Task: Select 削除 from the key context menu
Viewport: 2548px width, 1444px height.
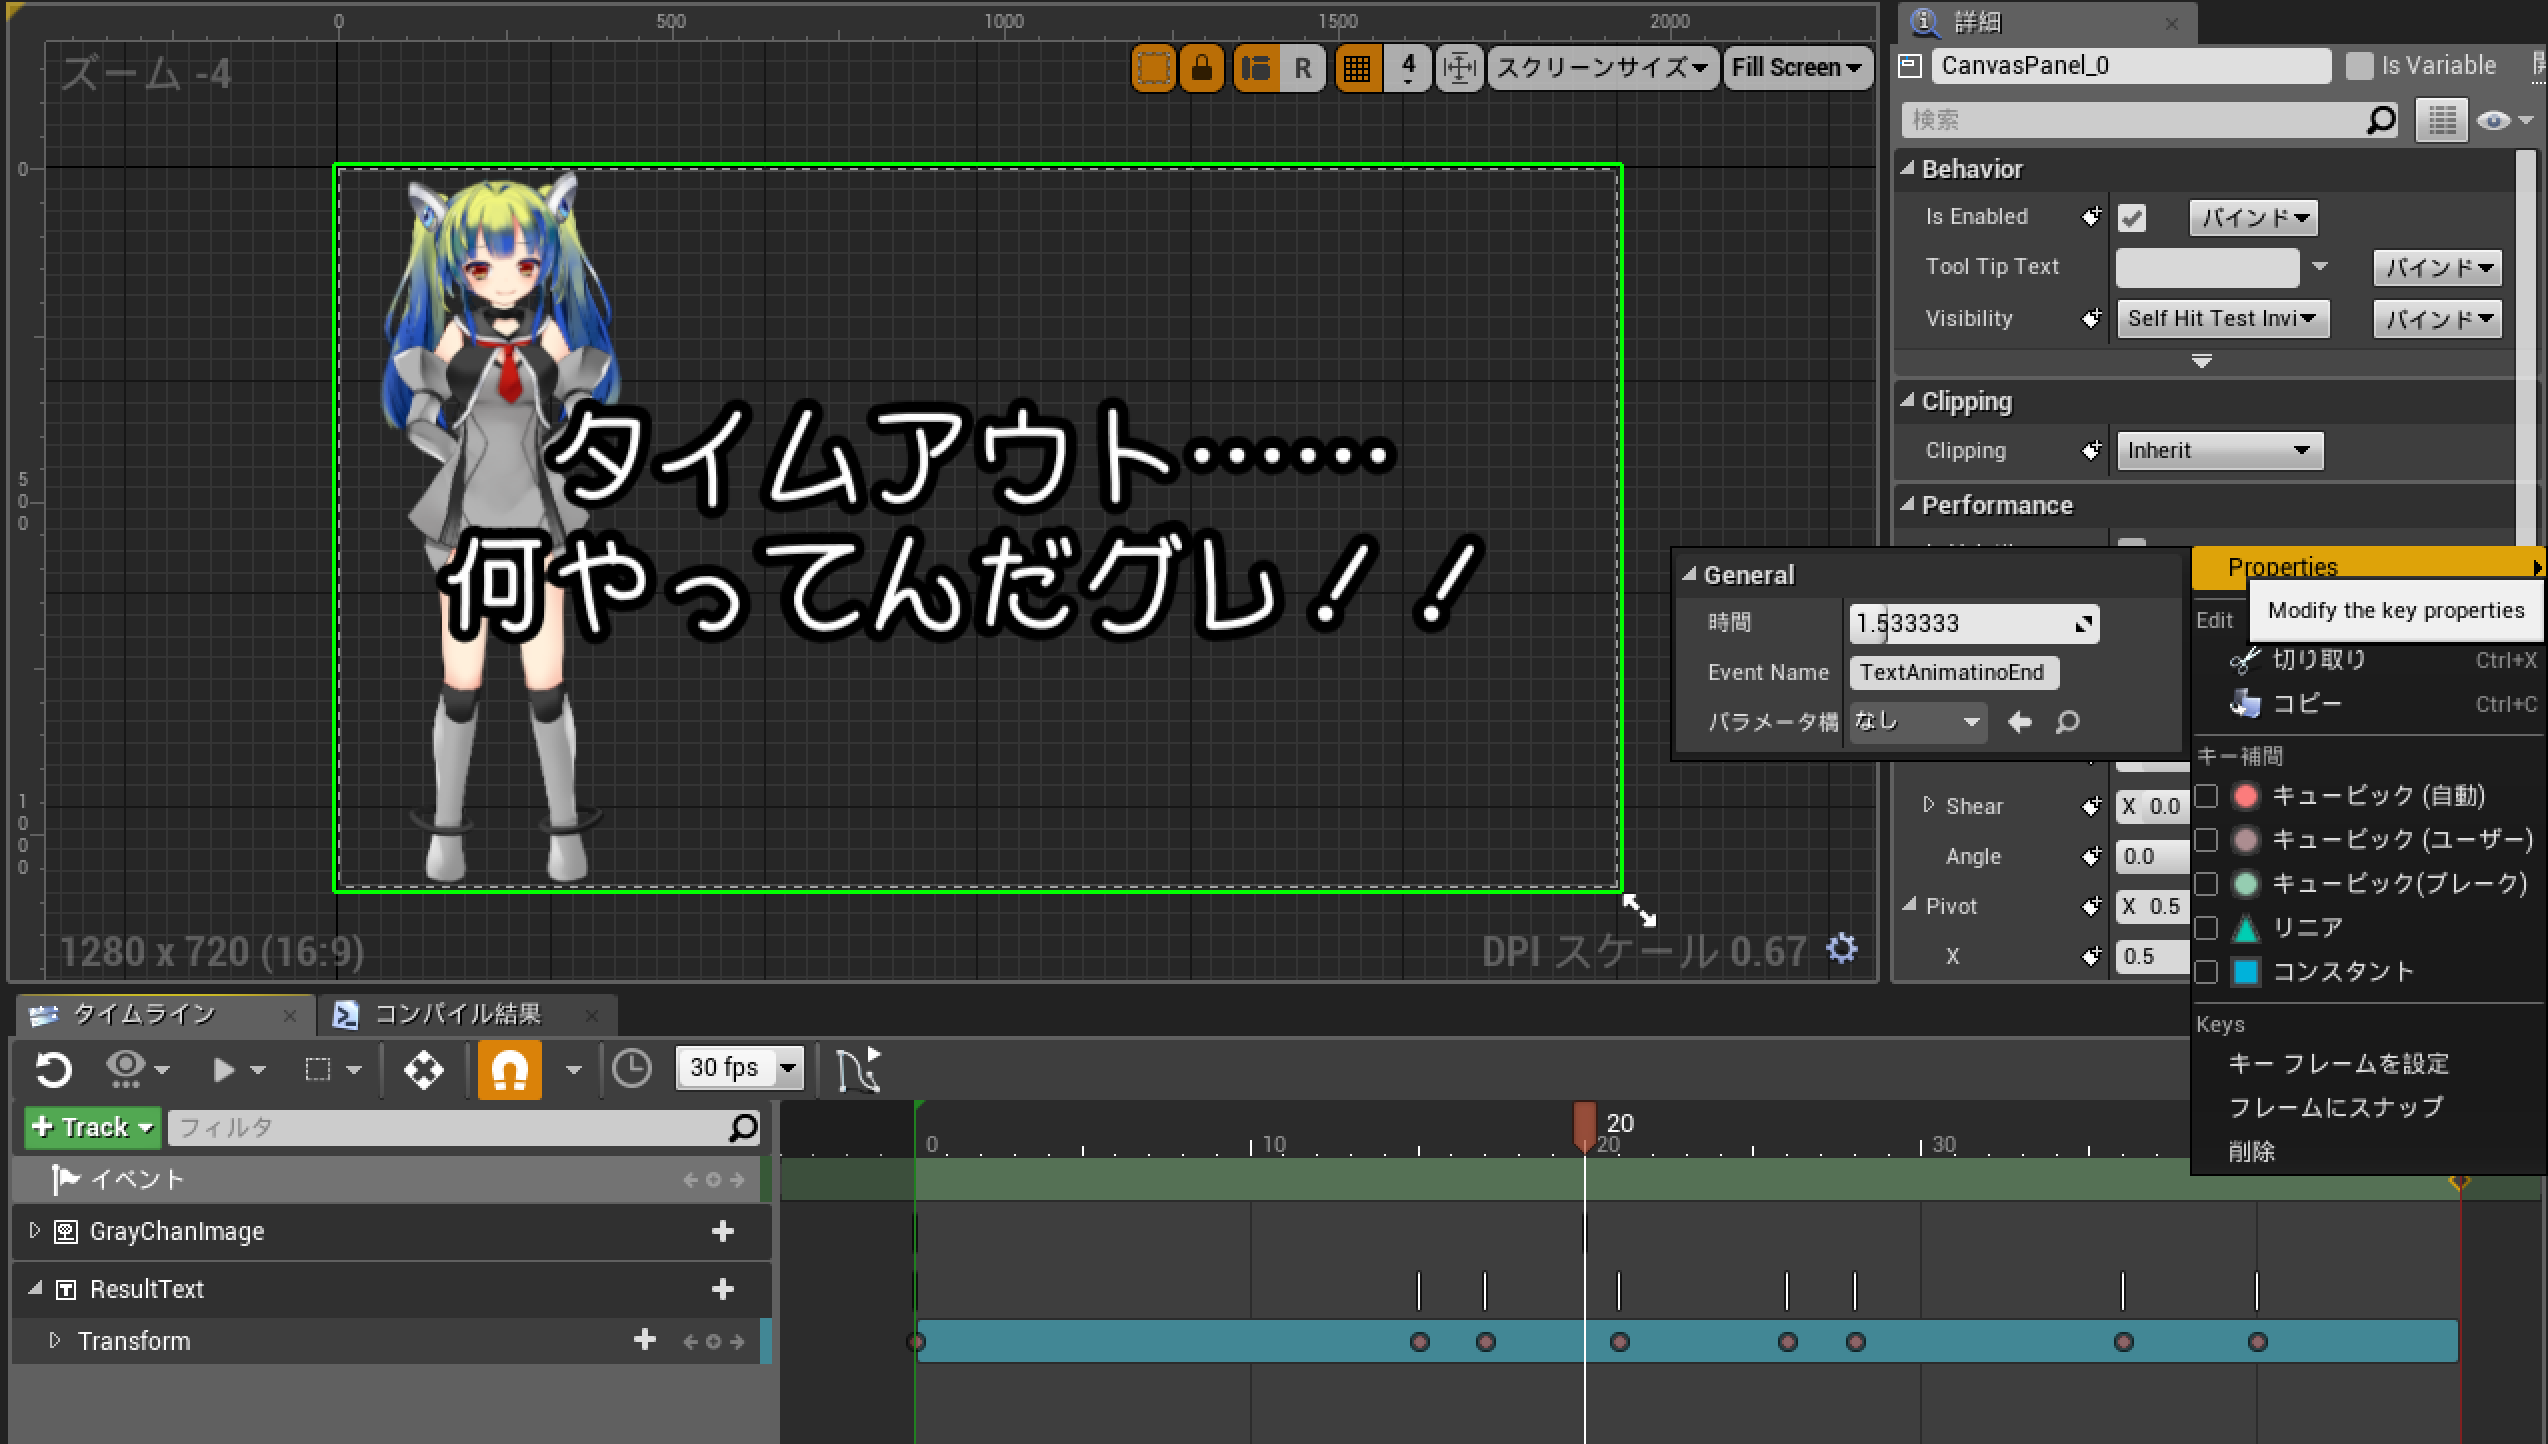Action: [x=2252, y=1151]
